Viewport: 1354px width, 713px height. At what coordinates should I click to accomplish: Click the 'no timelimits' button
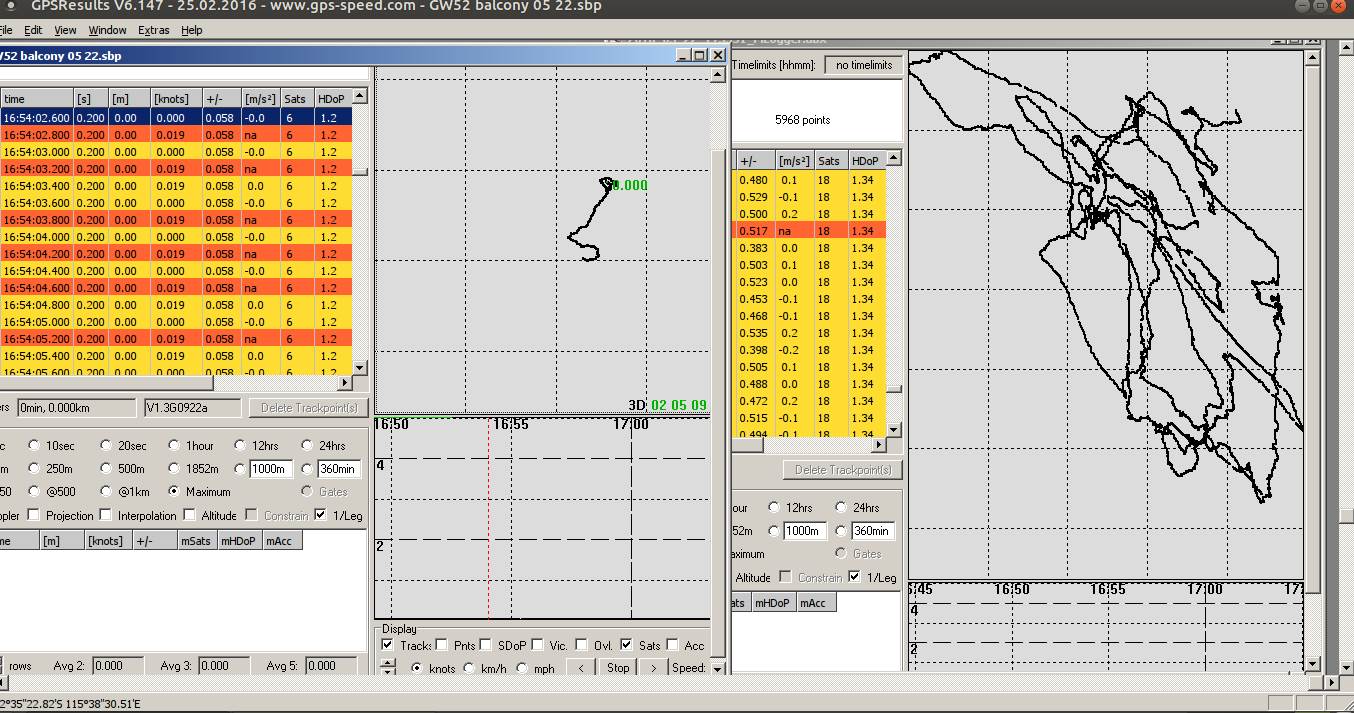864,65
